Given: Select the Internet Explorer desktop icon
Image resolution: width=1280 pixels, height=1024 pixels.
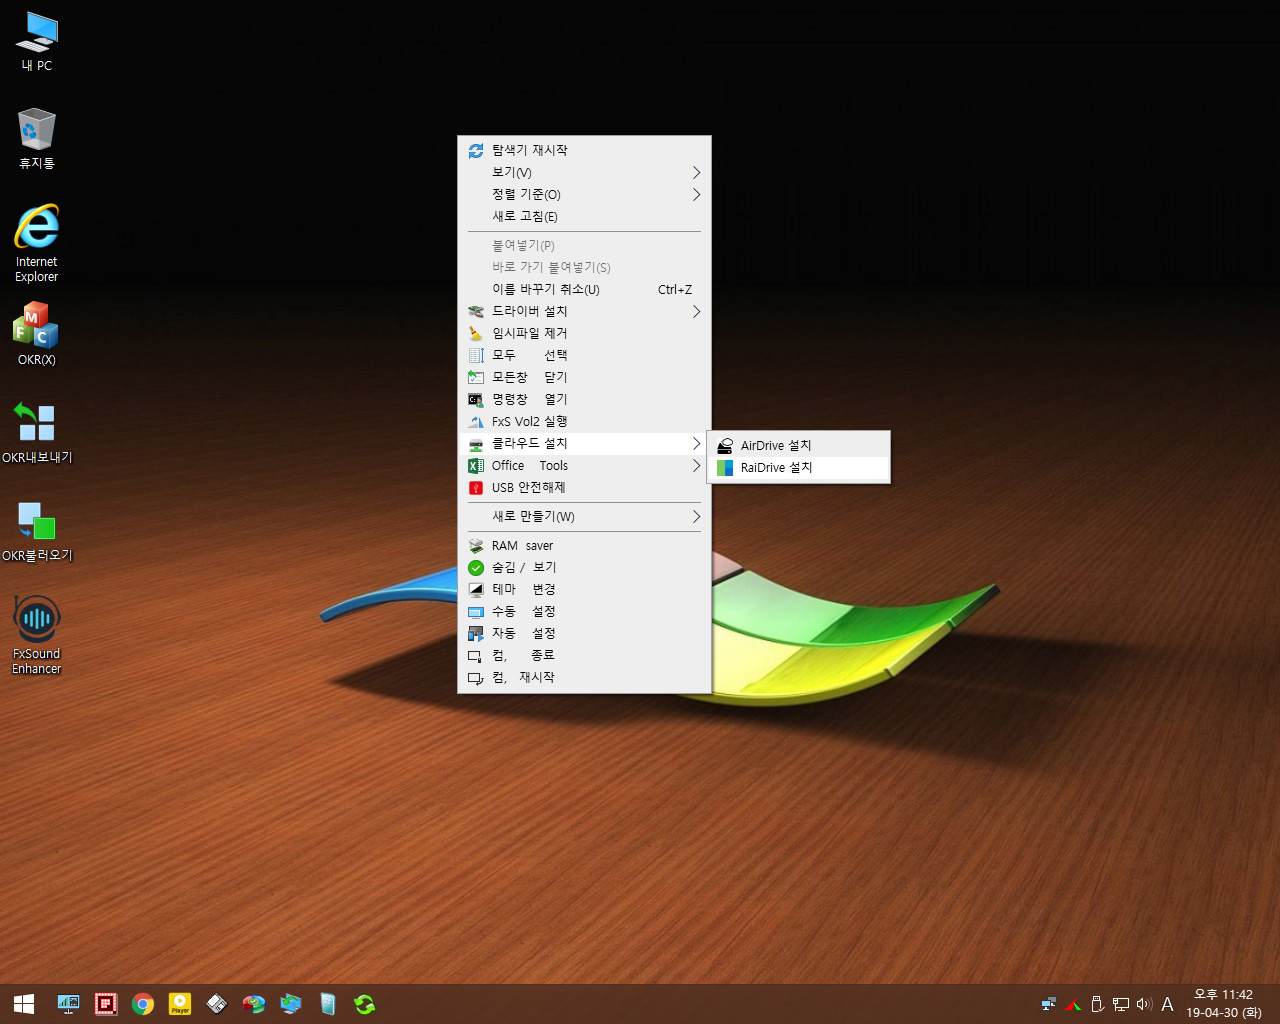Looking at the screenshot, I should point(37,244).
